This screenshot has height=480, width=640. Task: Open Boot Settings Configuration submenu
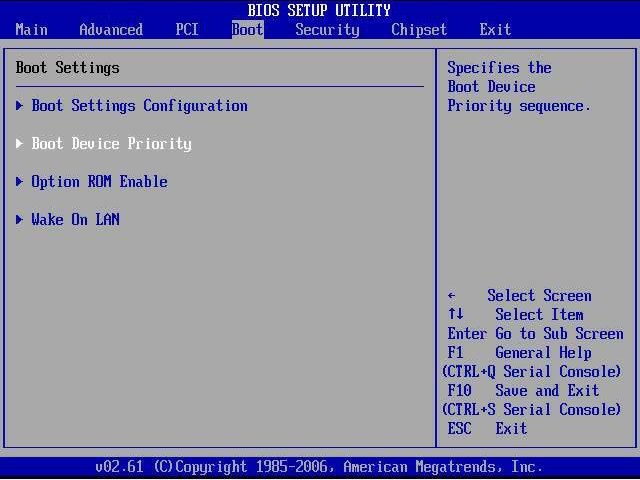[139, 106]
